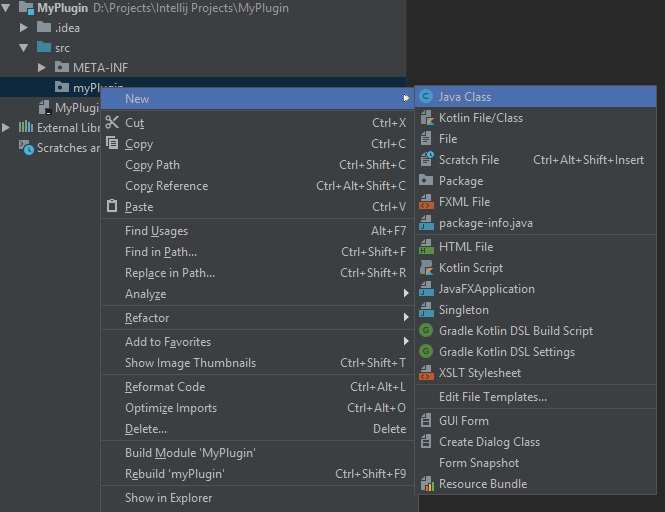
Task: Click the HTML File icon
Action: [427, 247]
